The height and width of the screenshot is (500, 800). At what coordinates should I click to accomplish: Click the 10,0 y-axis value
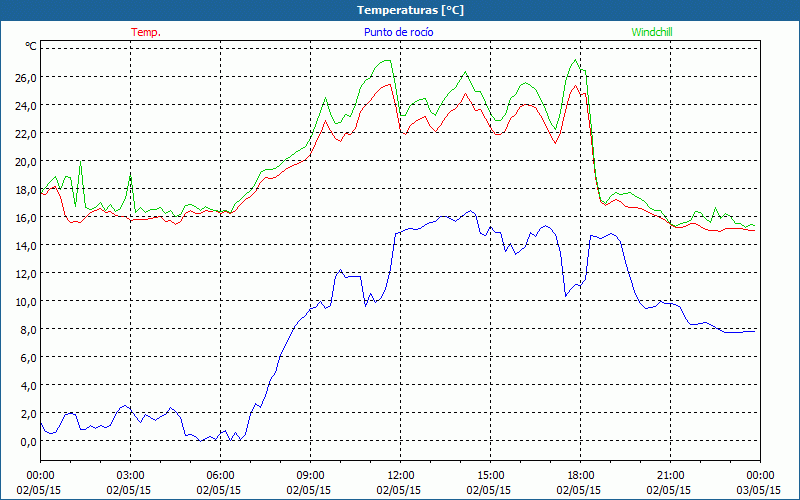coord(26,302)
